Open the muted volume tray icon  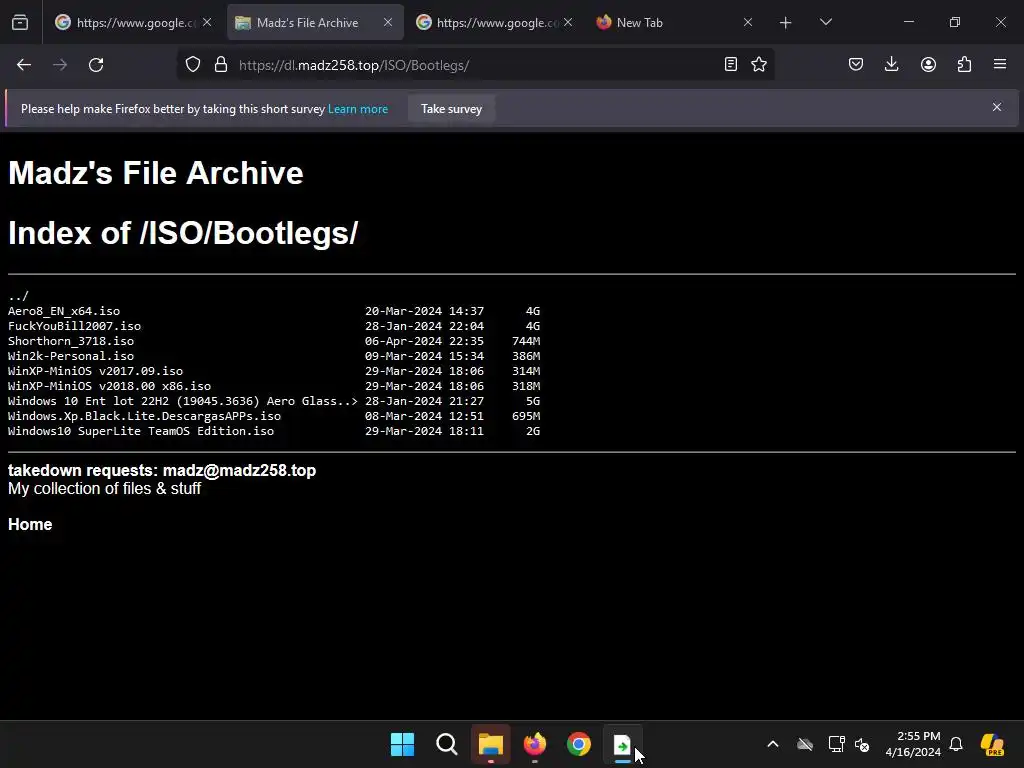[862, 744]
